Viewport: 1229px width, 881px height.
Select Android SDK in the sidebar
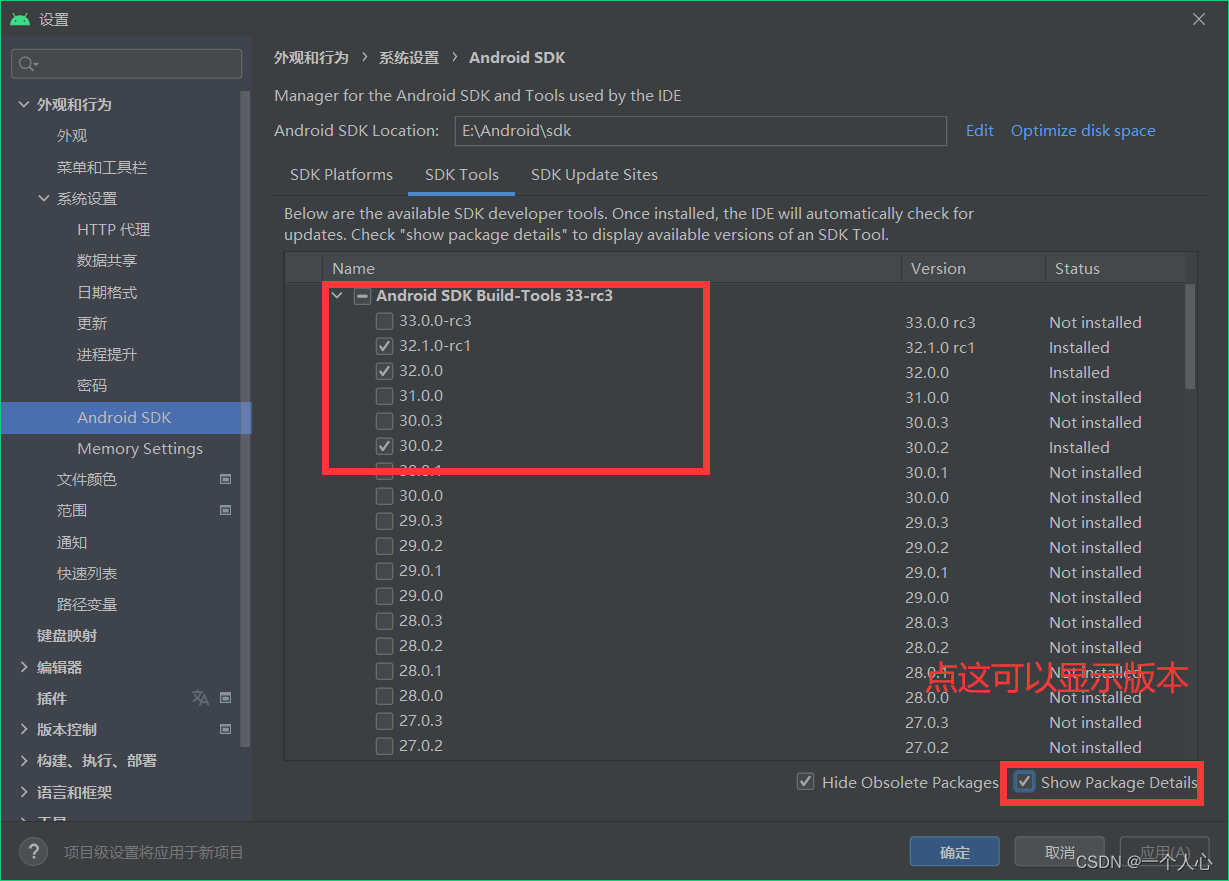pyautogui.click(x=124, y=417)
